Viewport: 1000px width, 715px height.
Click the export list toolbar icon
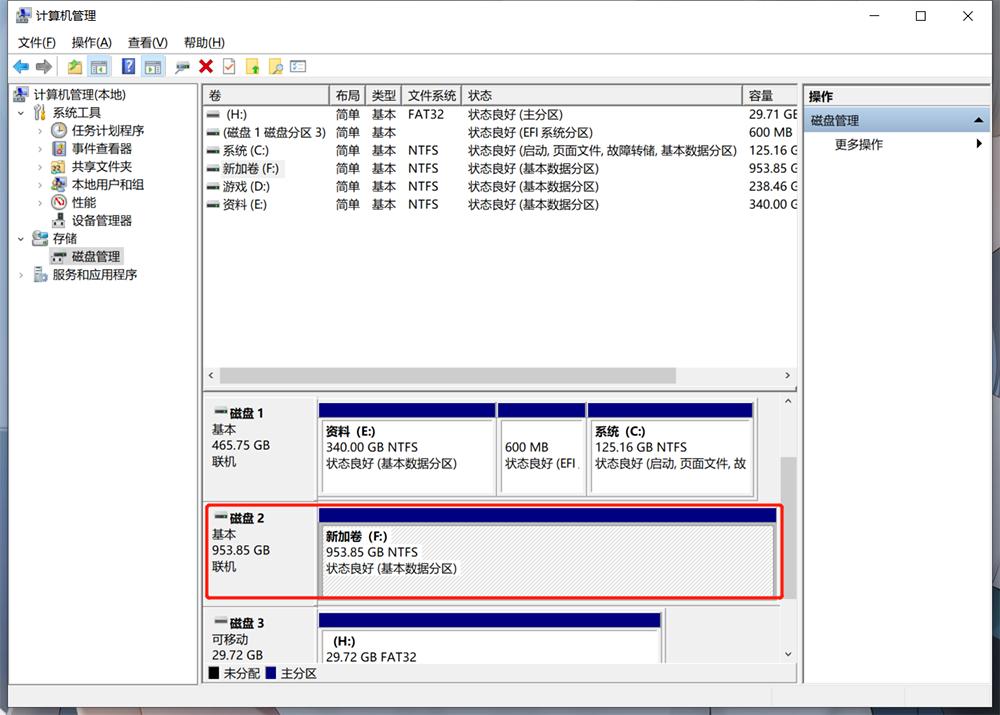tap(297, 66)
